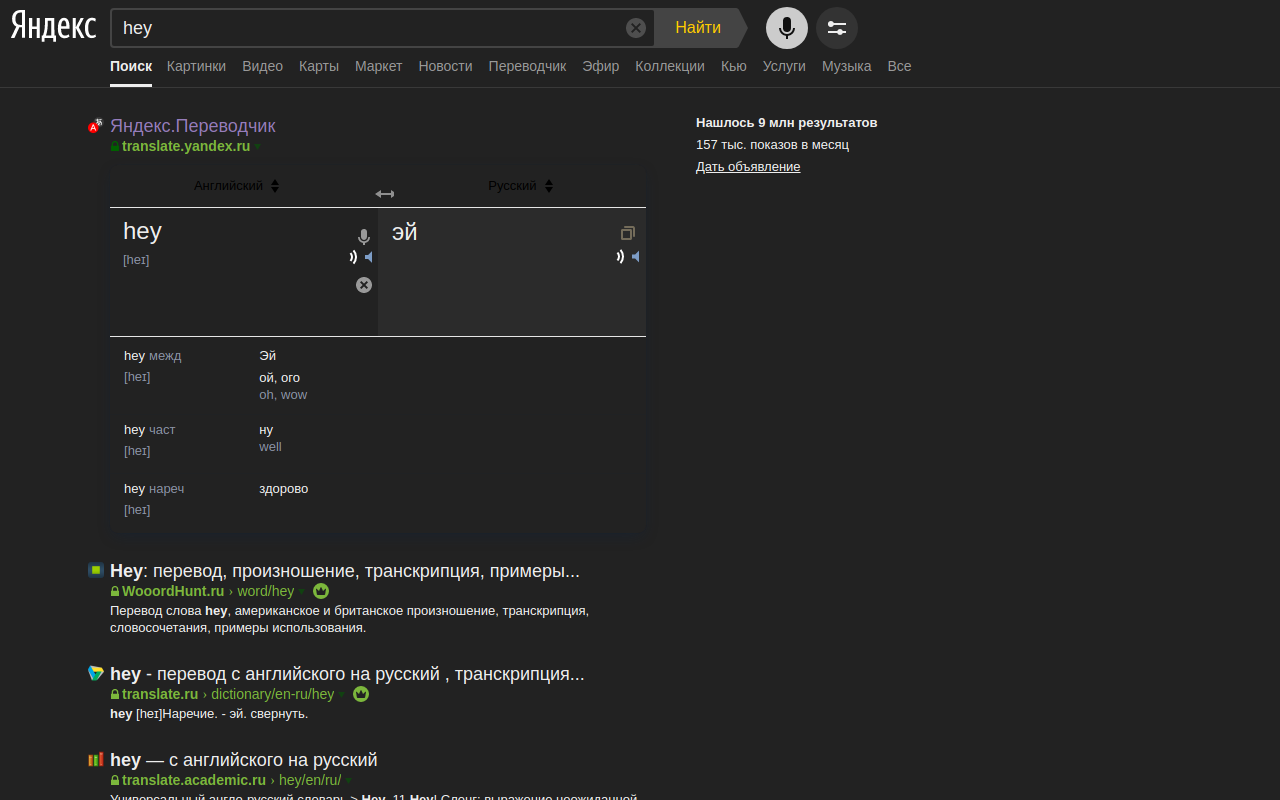Click the microphone icon in translator input

[364, 237]
